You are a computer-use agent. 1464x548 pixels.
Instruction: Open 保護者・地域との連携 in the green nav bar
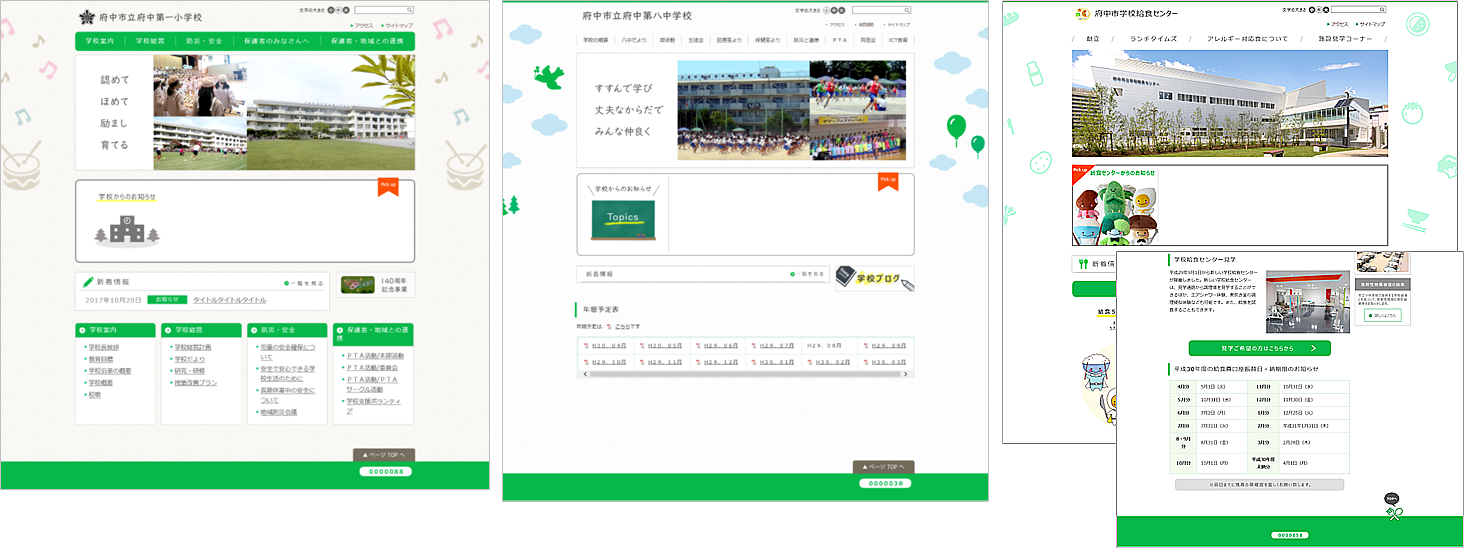pos(367,41)
